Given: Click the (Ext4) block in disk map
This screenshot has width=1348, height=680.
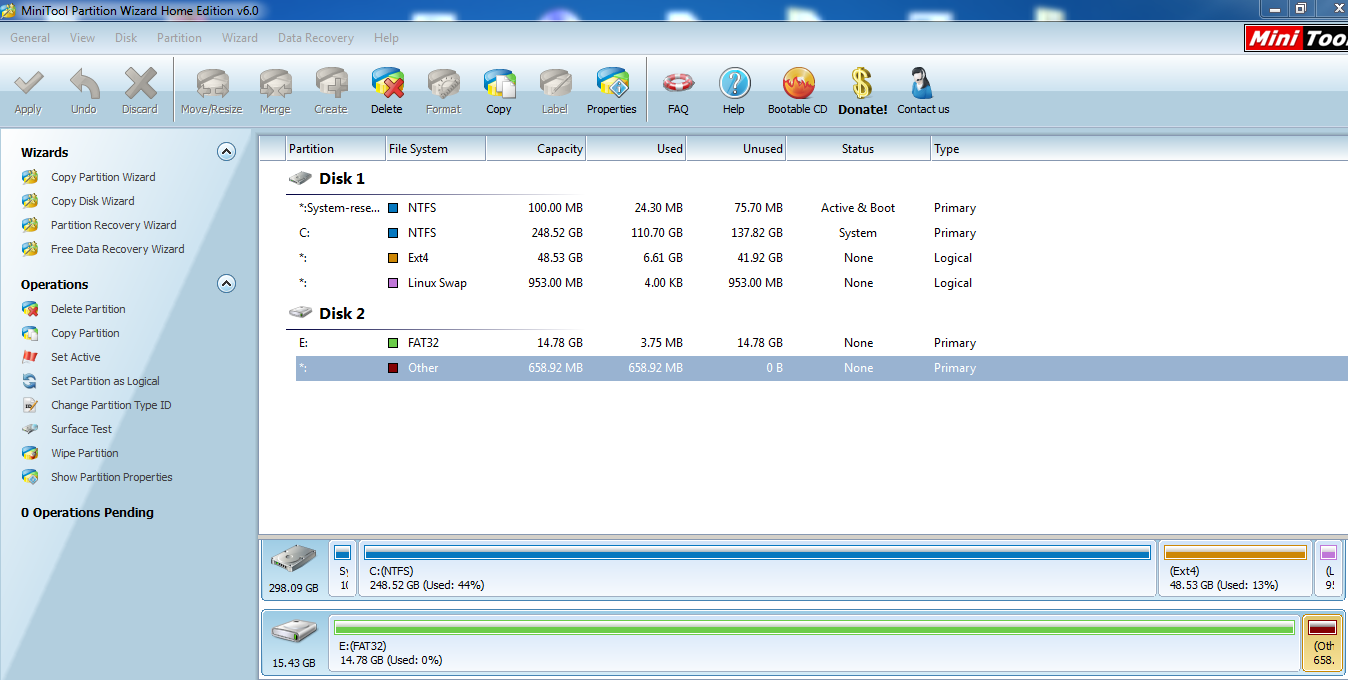Looking at the screenshot, I should pos(1235,568).
